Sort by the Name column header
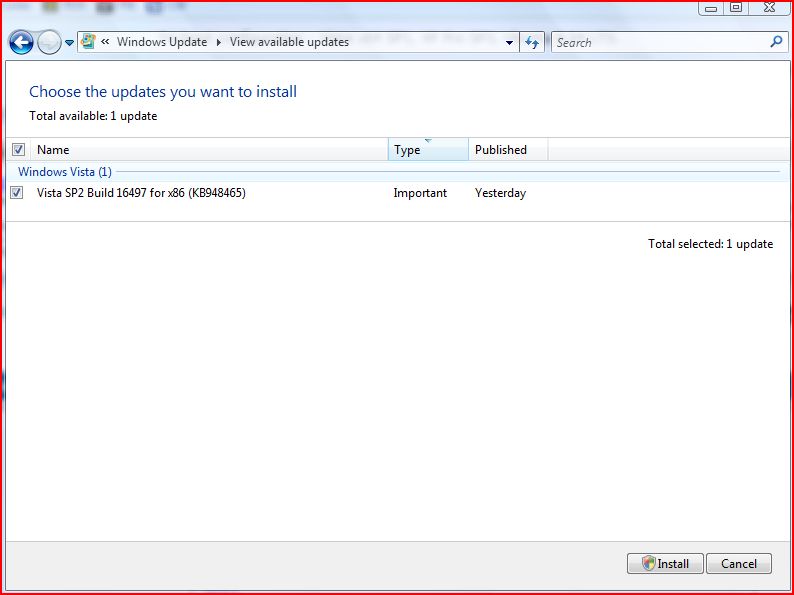Image resolution: width=794 pixels, height=595 pixels. coord(209,149)
